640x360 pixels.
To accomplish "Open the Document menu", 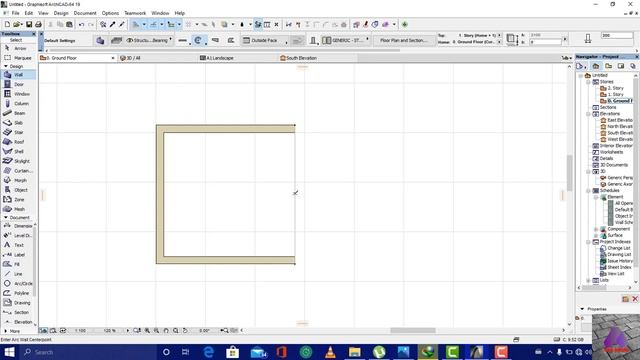I will 85,13.
